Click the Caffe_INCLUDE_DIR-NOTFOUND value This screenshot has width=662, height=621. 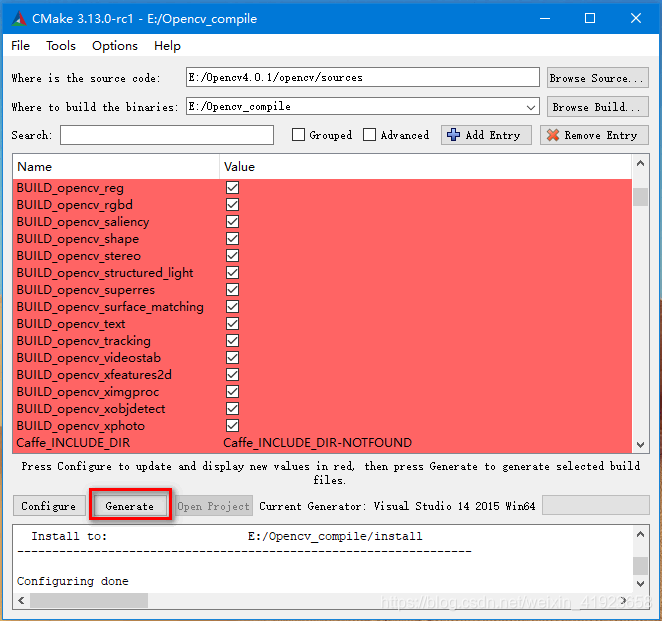tap(317, 443)
